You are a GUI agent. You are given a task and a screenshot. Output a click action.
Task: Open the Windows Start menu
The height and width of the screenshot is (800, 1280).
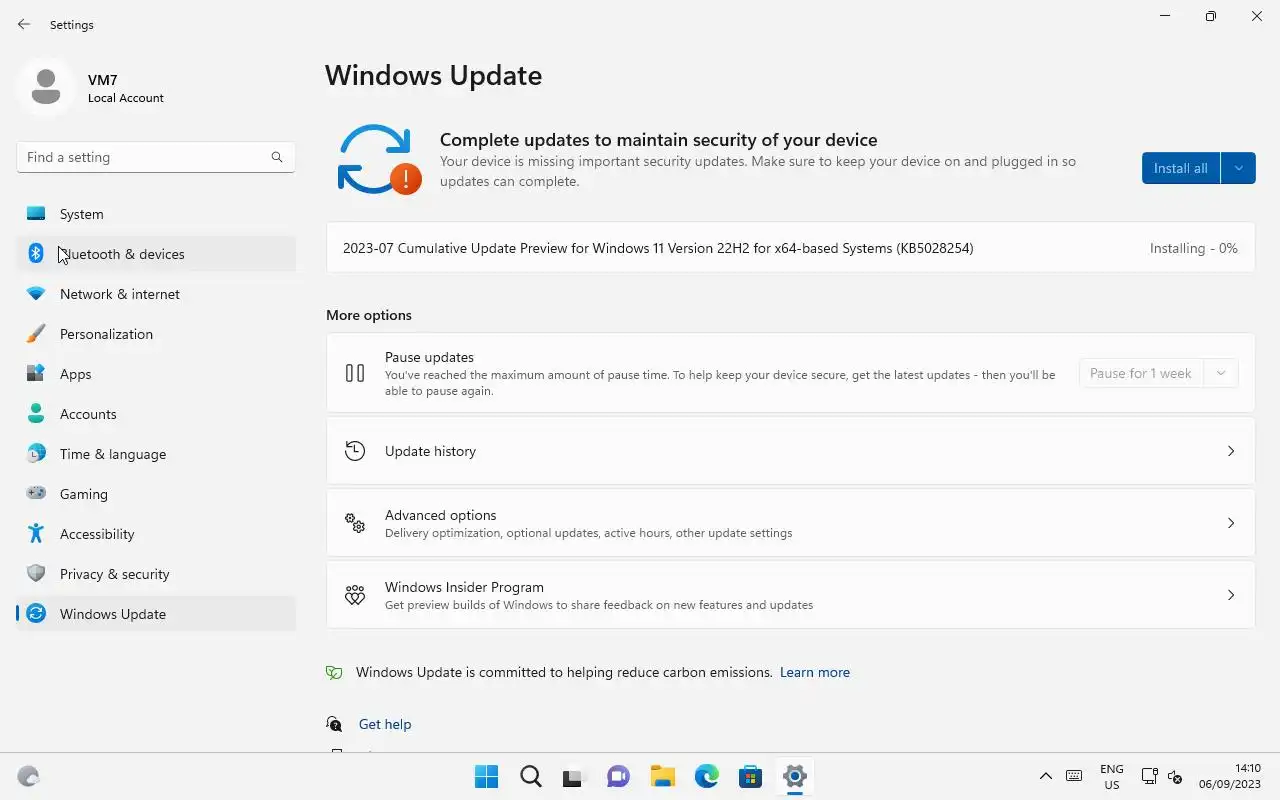click(487, 777)
